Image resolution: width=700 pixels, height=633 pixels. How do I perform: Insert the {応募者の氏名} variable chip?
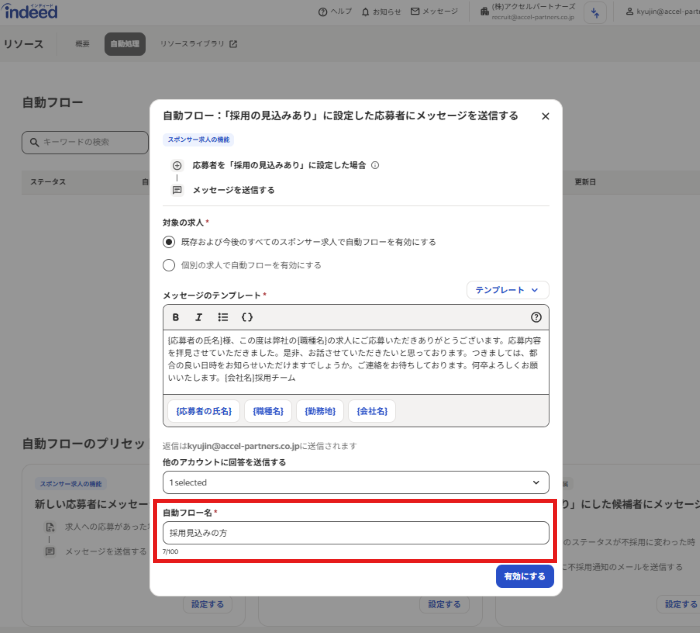point(203,410)
